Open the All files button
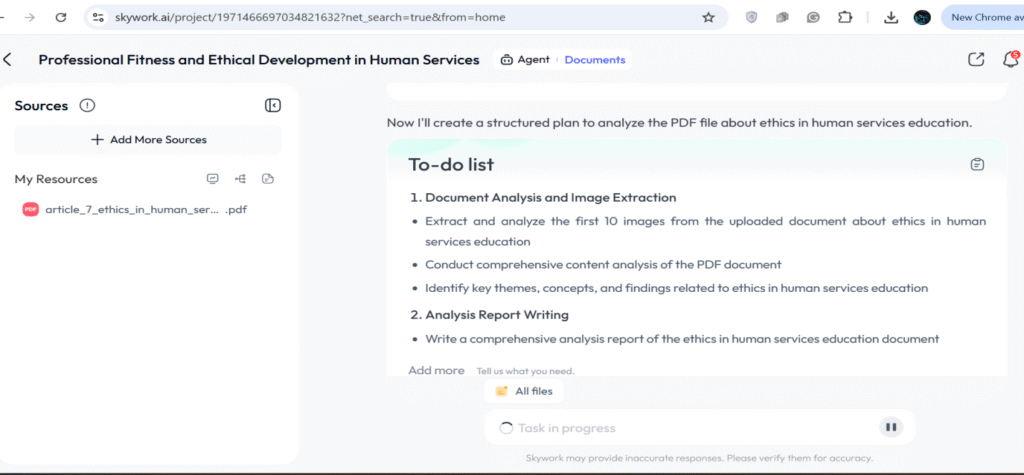 click(524, 391)
